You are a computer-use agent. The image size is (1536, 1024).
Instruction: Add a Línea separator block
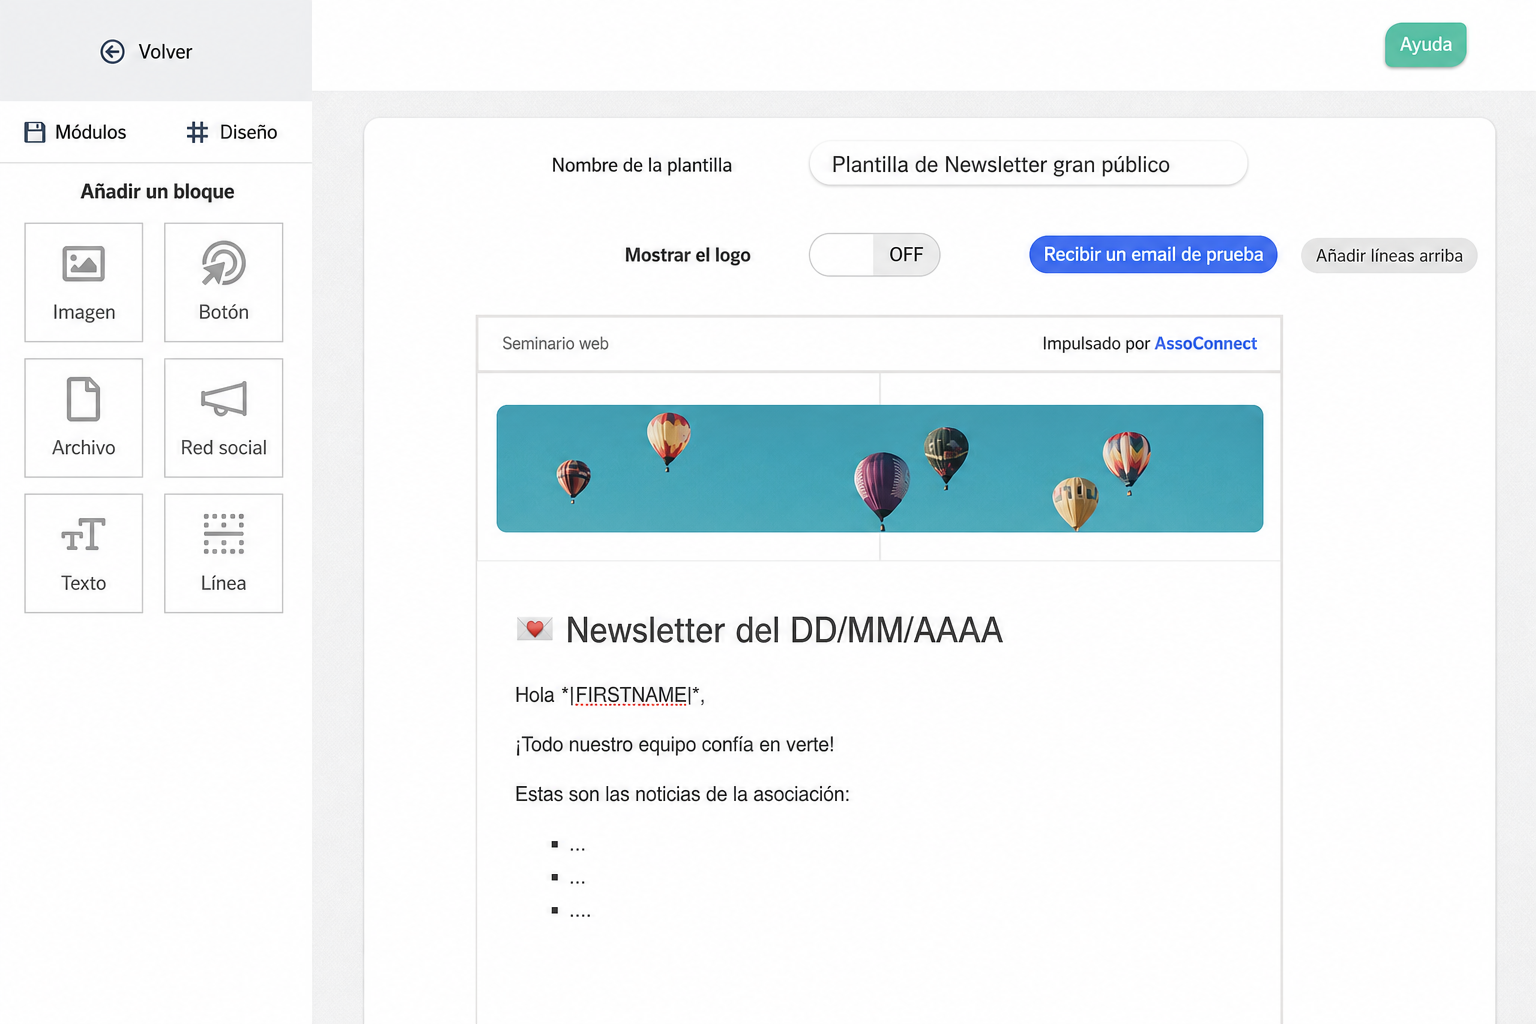224,553
